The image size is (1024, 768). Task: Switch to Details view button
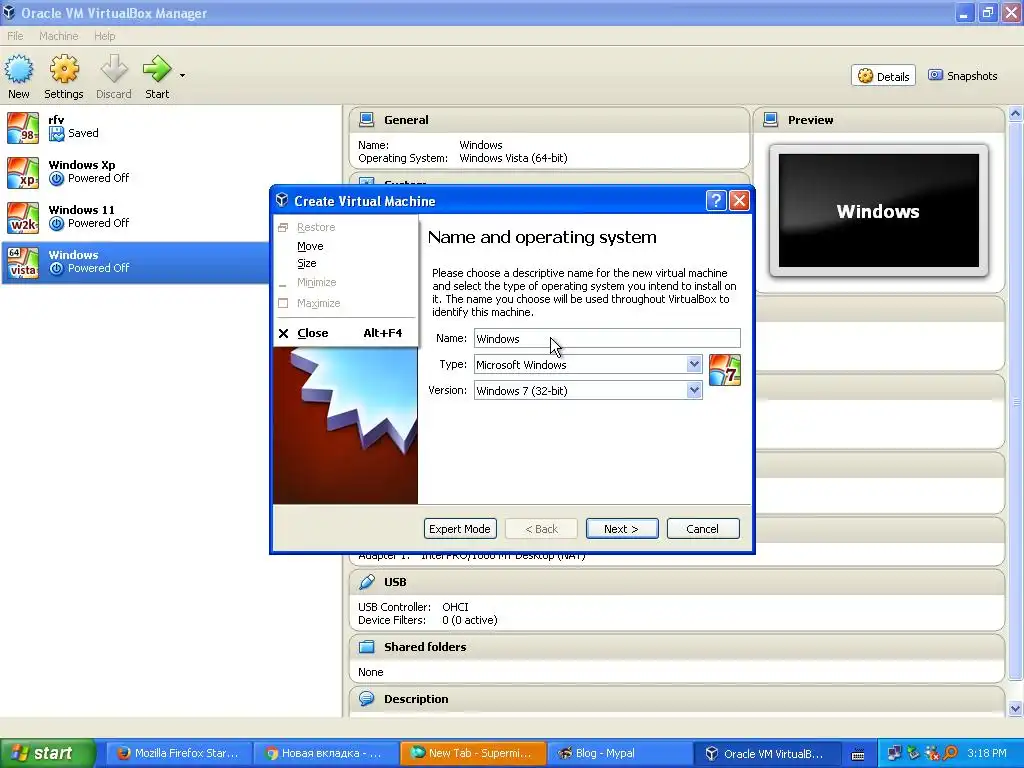point(884,76)
